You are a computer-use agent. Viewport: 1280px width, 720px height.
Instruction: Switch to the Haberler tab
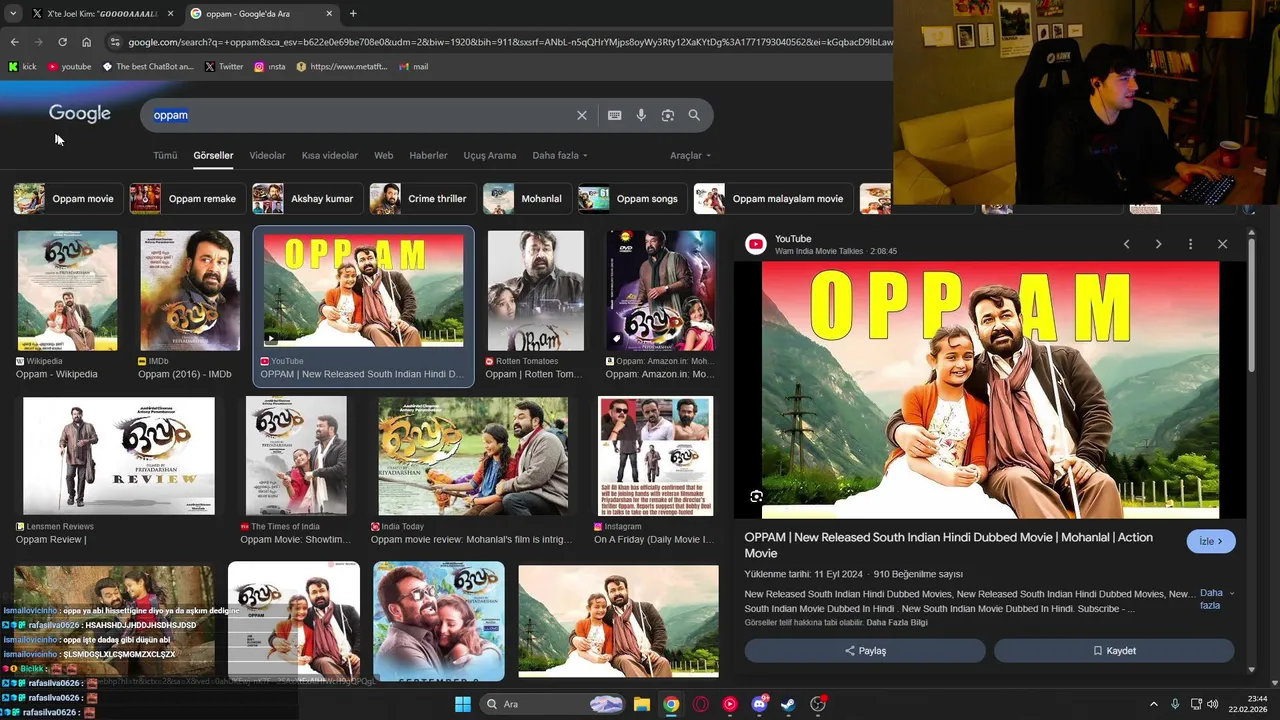click(x=428, y=155)
